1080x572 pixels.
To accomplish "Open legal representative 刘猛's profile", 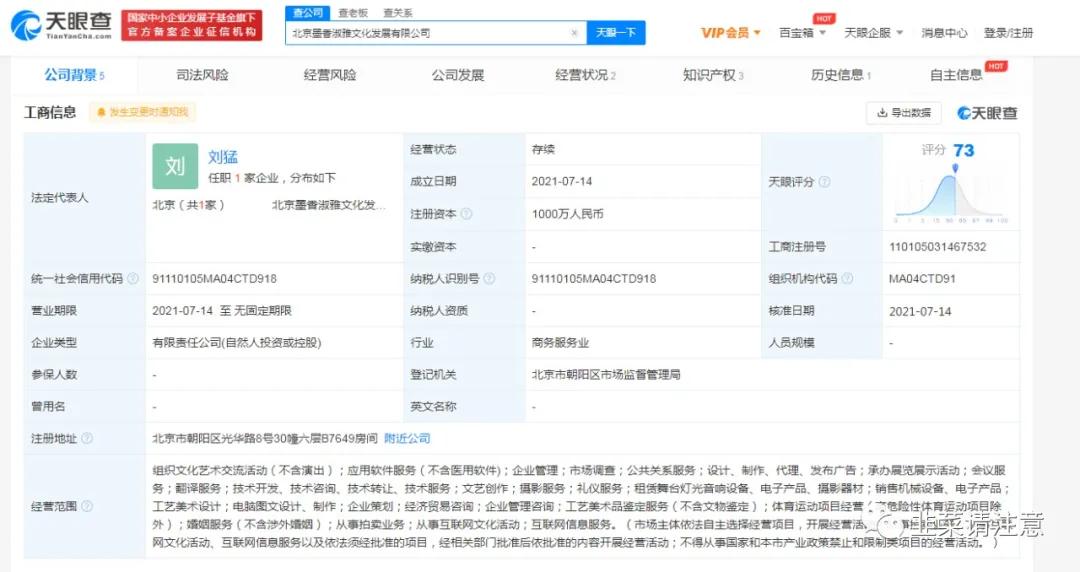I will [x=223, y=157].
